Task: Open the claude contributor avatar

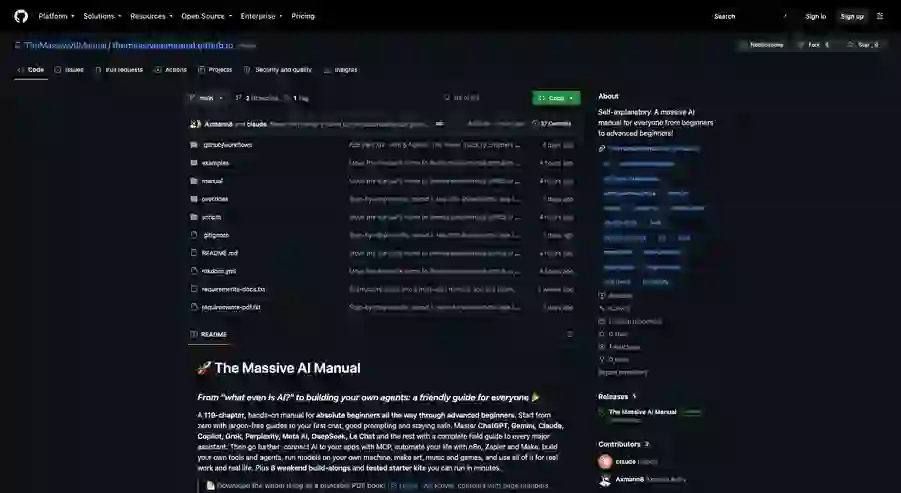Action: [605, 461]
